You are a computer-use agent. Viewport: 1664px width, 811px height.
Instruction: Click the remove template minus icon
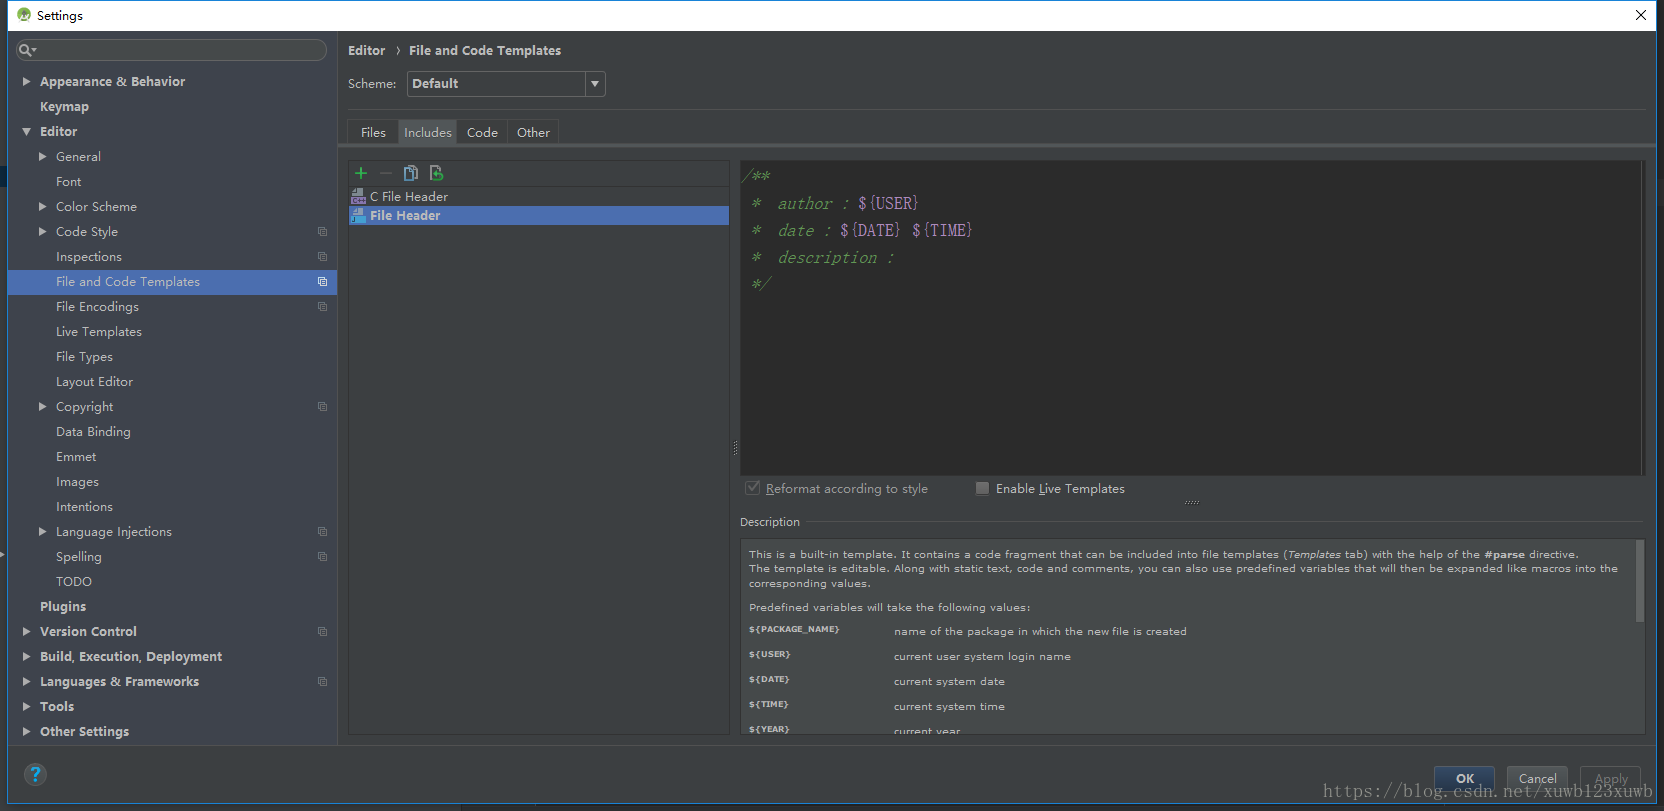coord(386,173)
